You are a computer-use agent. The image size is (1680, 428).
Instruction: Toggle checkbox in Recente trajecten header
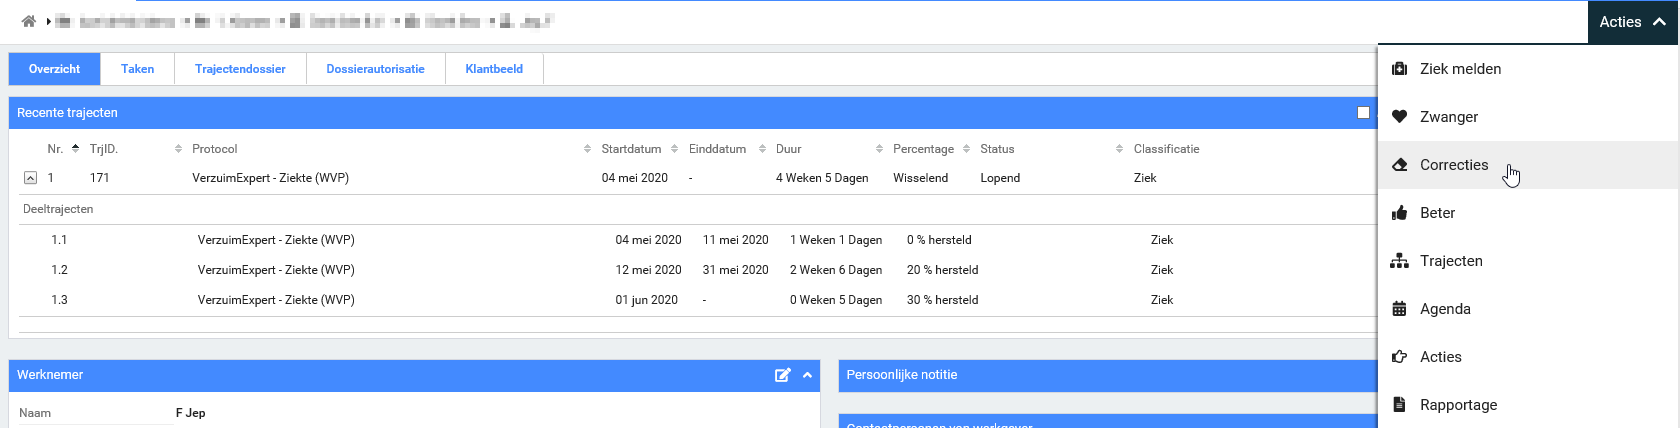coord(1363,113)
